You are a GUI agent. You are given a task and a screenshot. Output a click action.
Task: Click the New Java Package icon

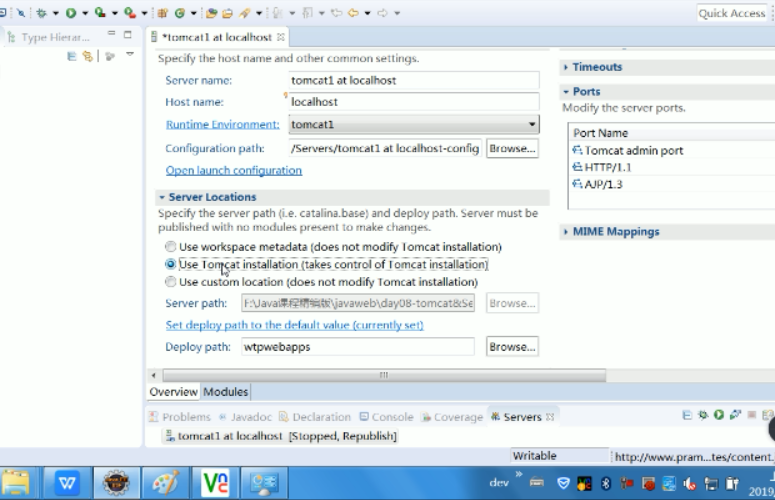point(163,13)
